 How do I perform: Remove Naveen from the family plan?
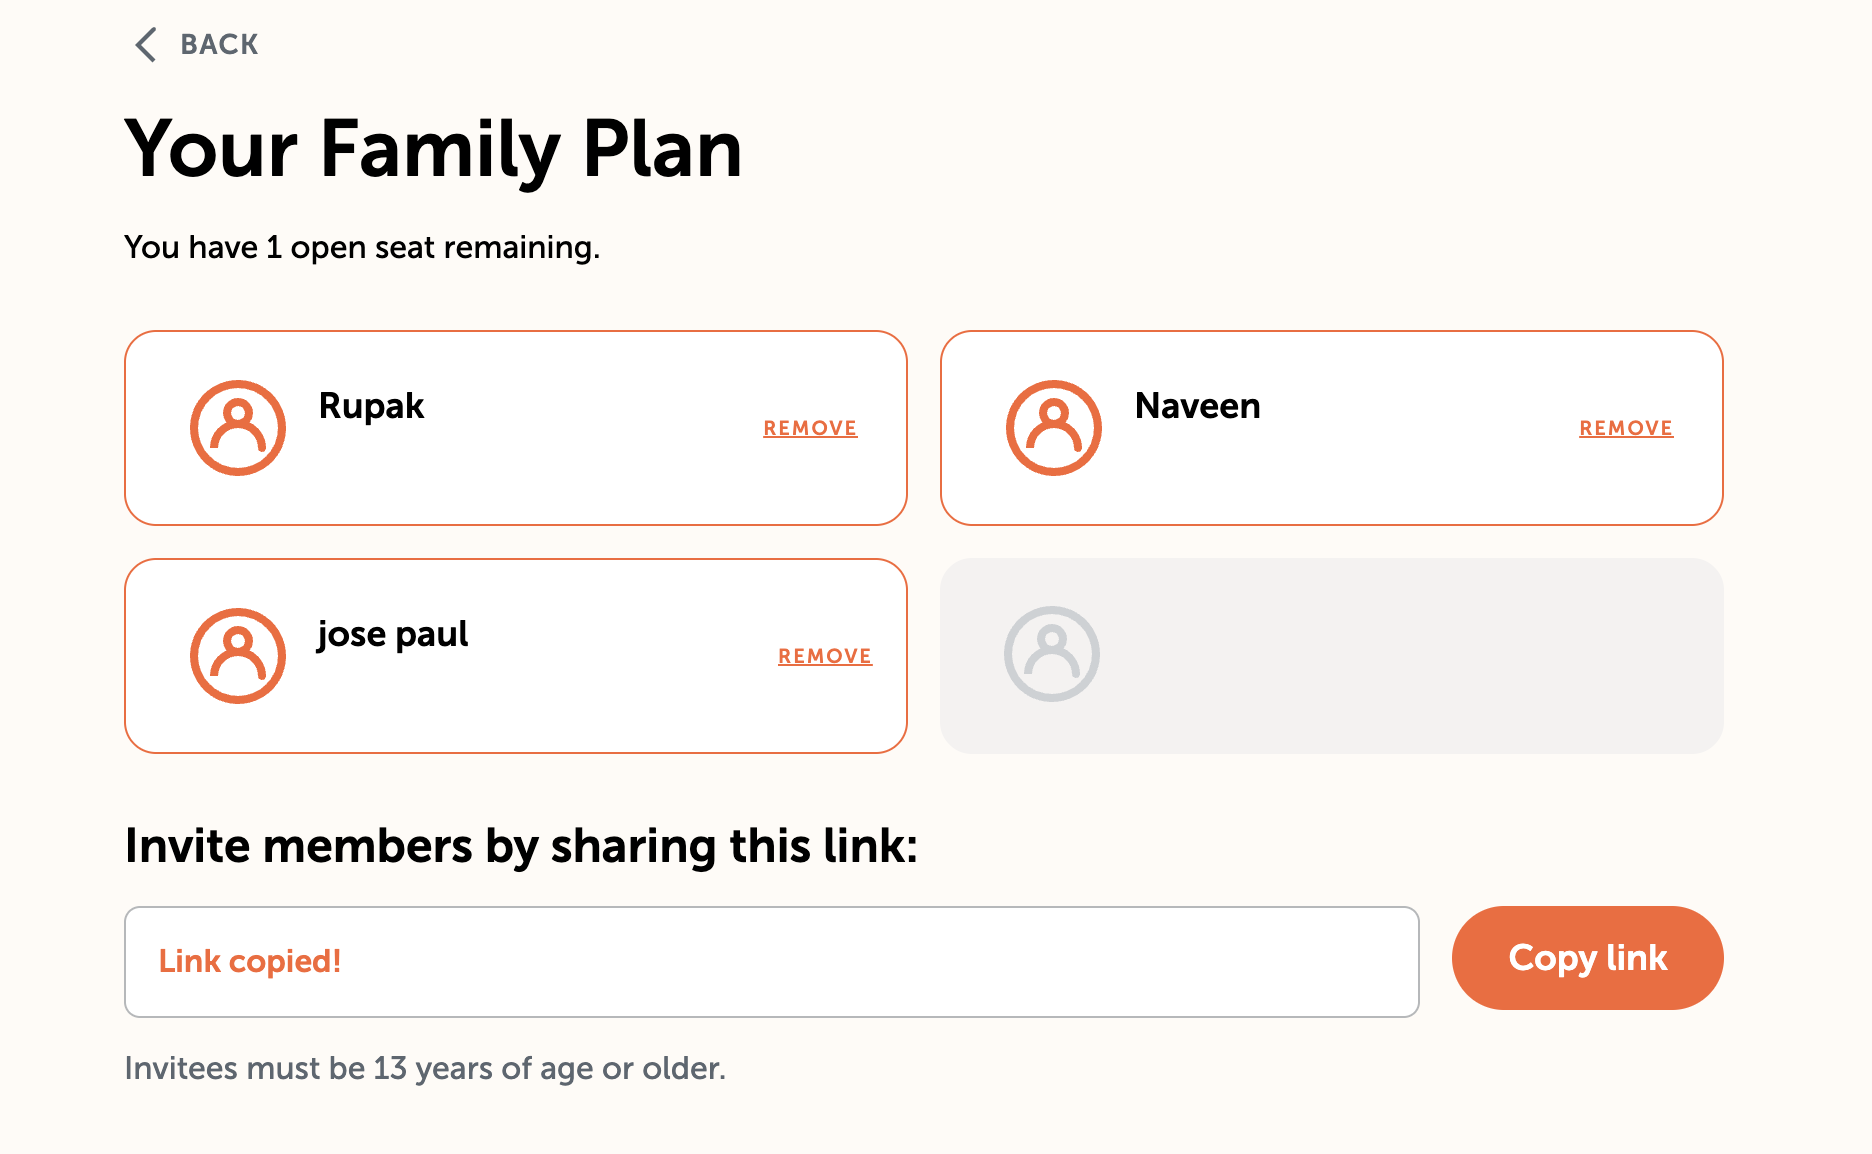pyautogui.click(x=1626, y=428)
